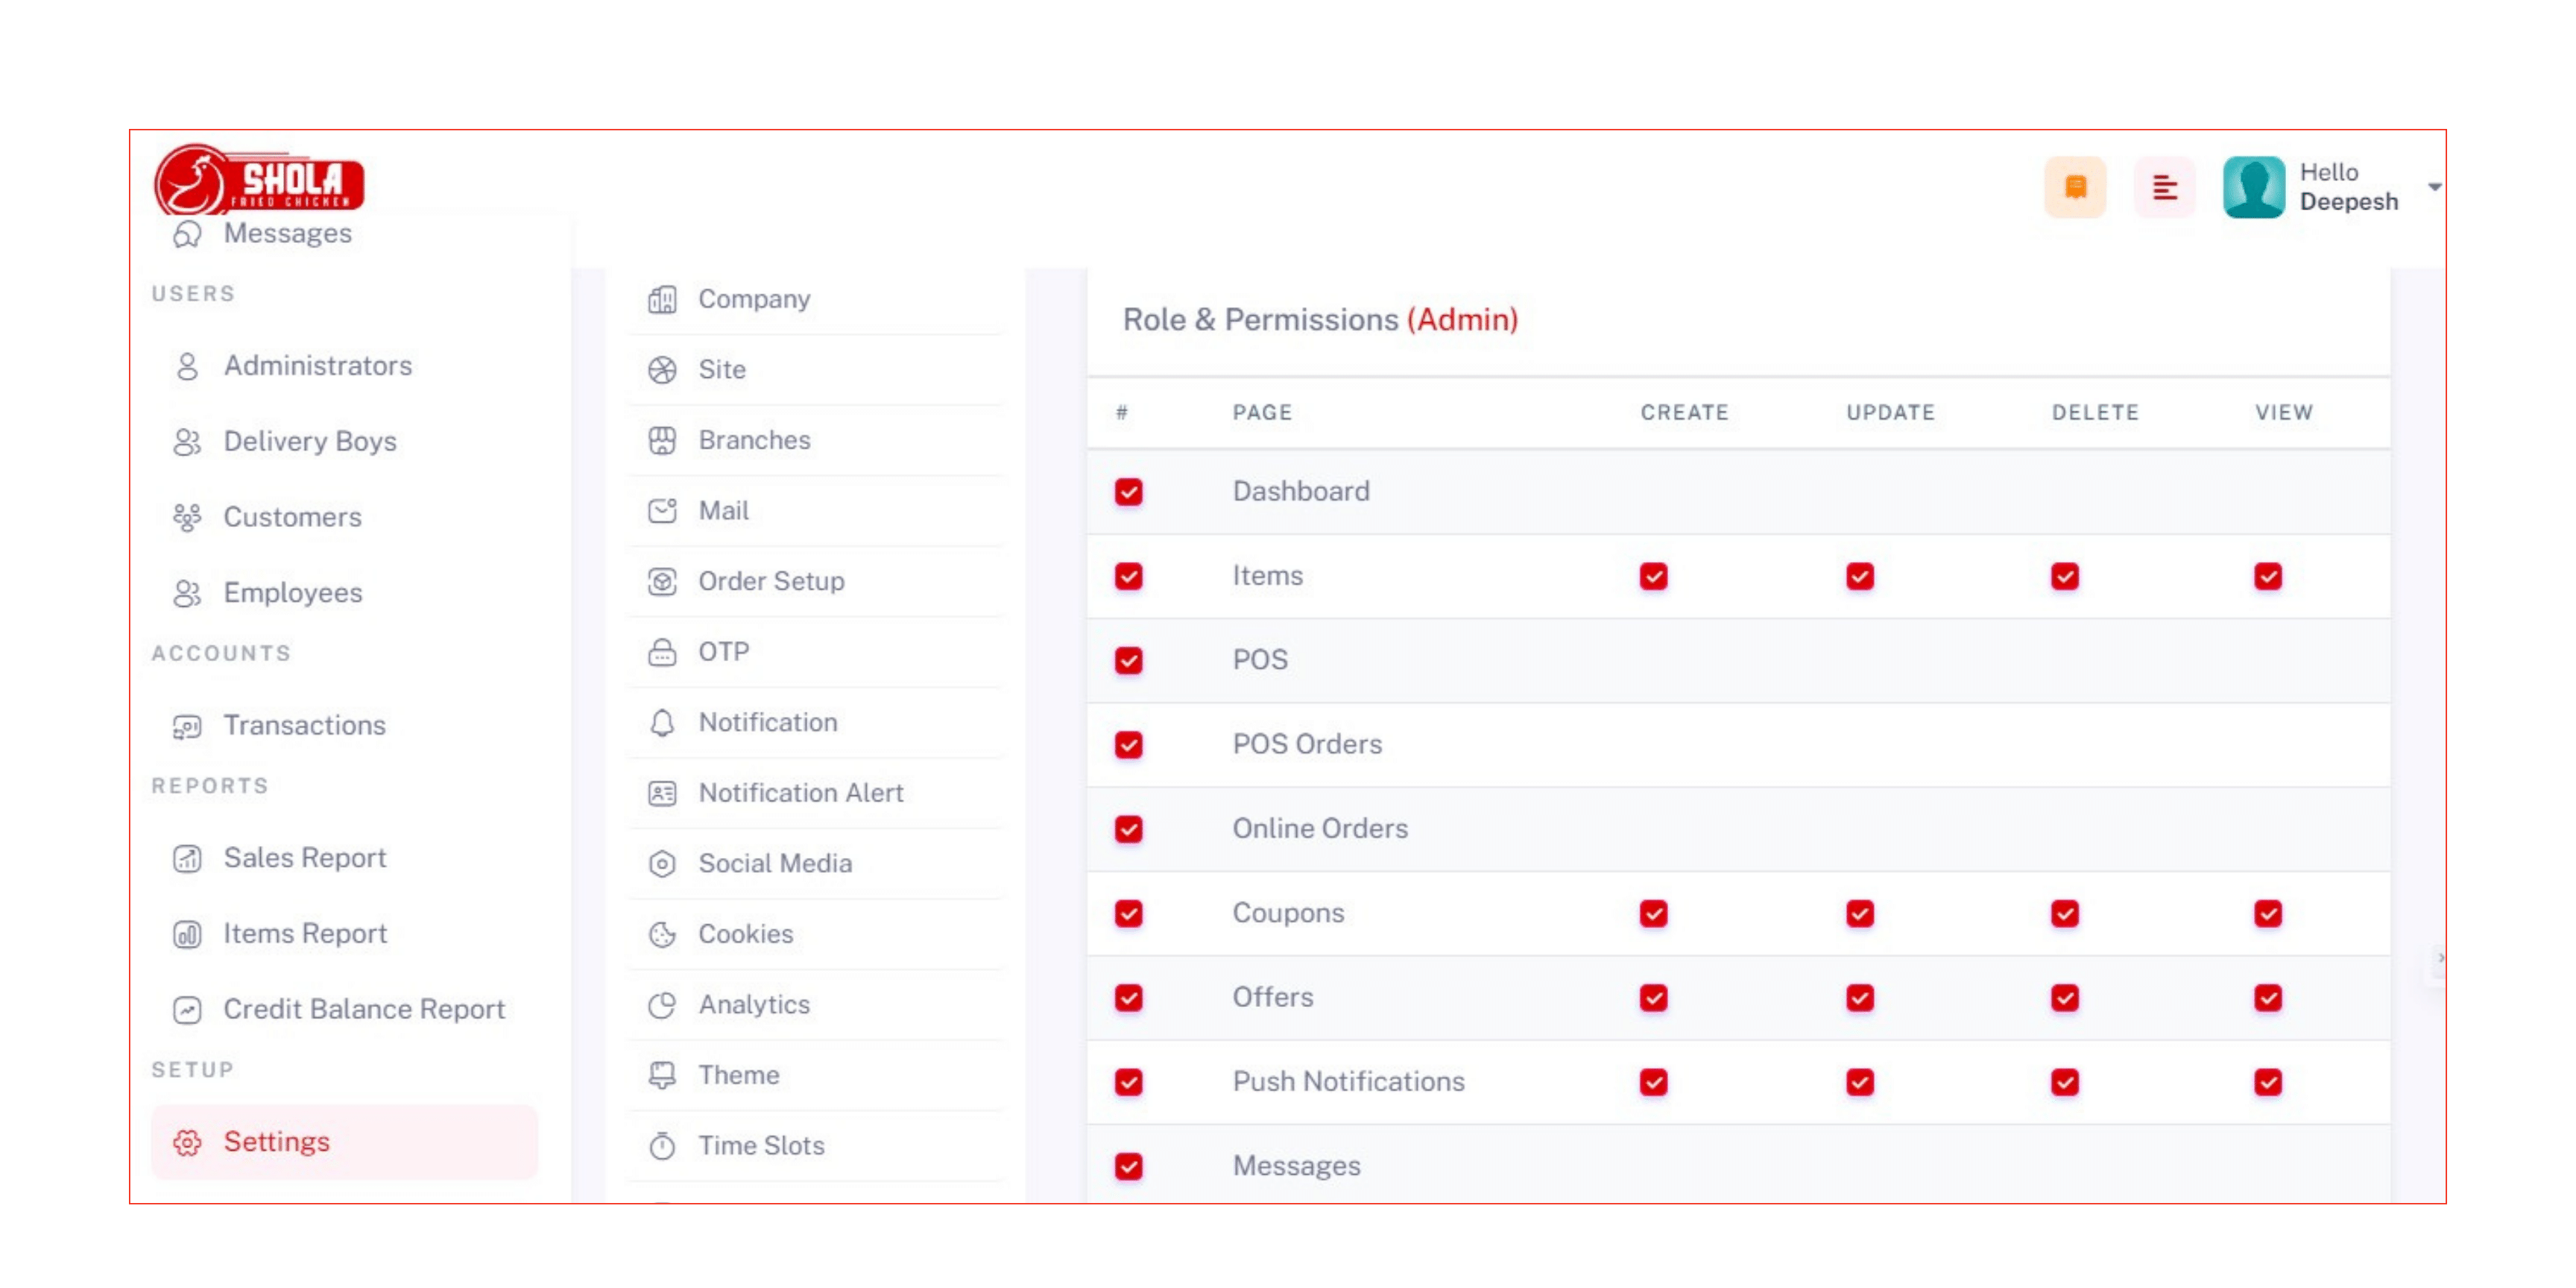Toggle View permission for Push Notifications
The image size is (2576, 1288).
(x=2268, y=1082)
